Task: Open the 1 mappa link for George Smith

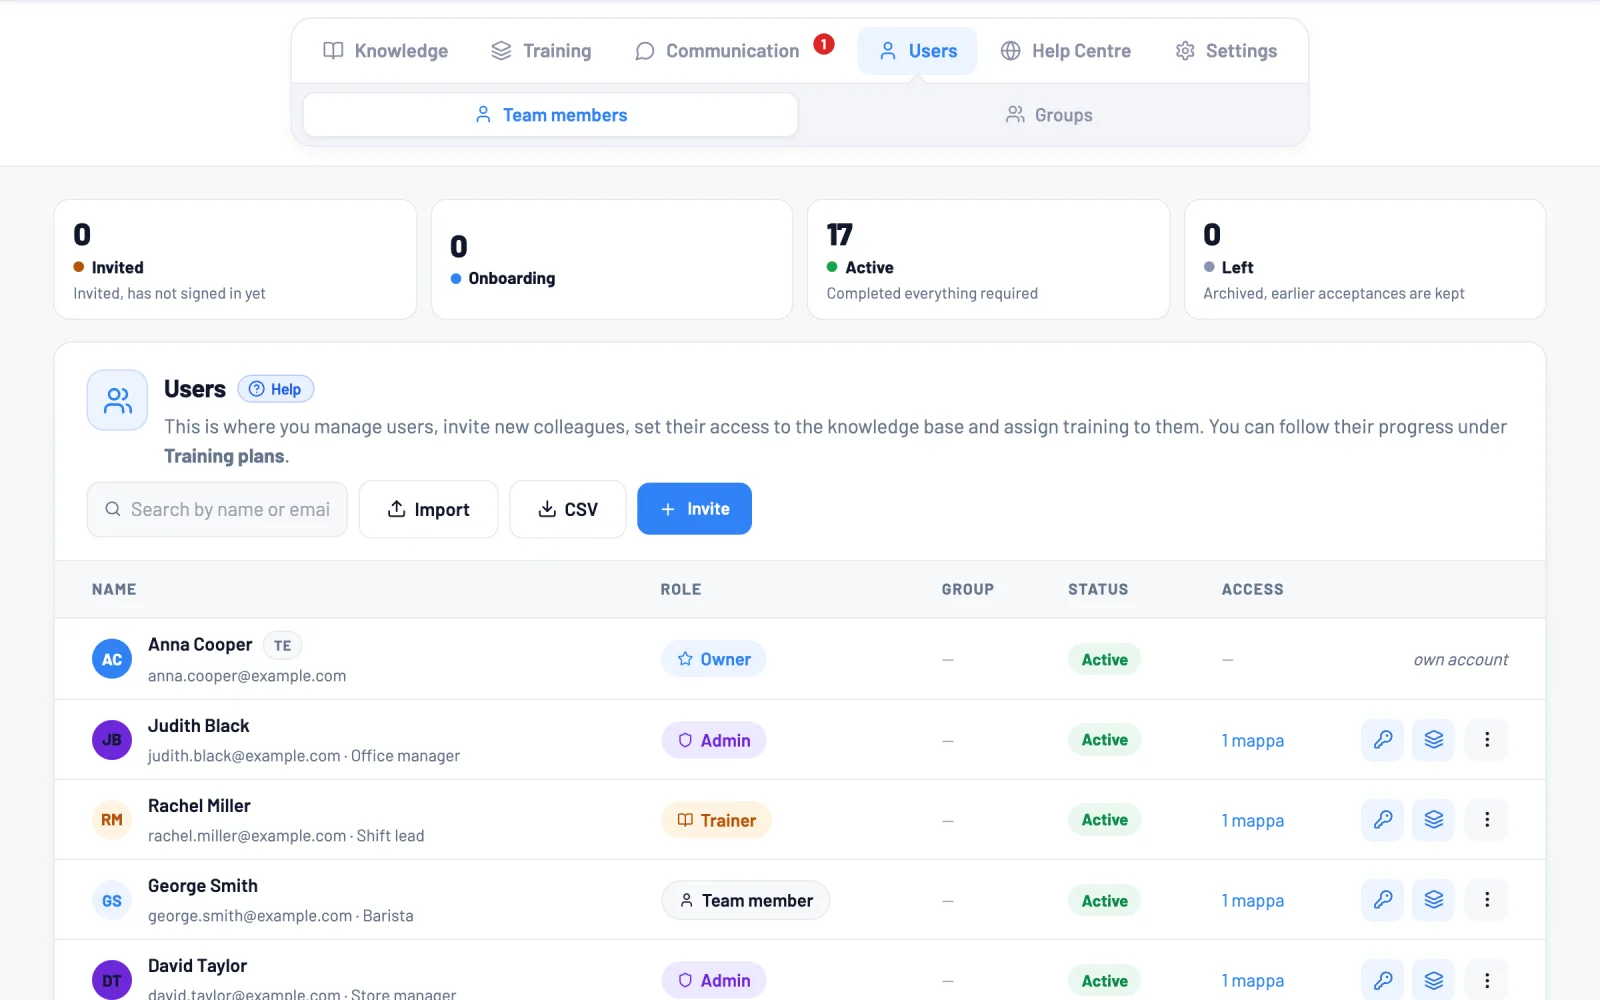Action: tap(1253, 901)
